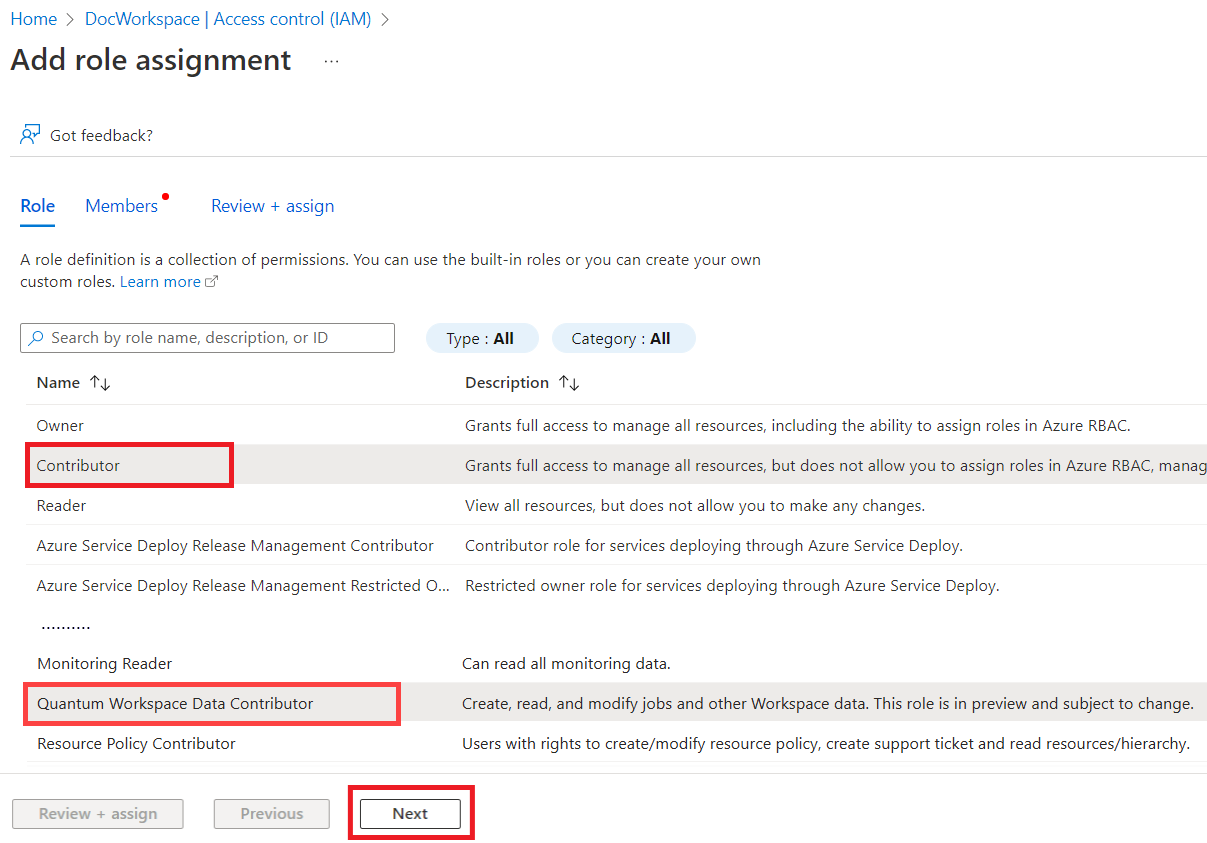Navigate to Home via the breadcrumb
Screen dimensions: 1207x843
[x=33, y=18]
